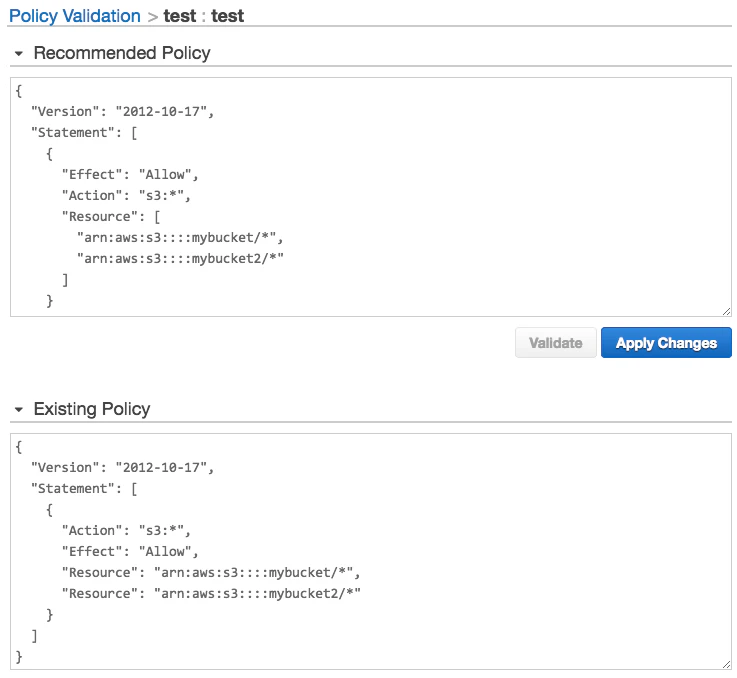Click the Existing Policy heading text
The width and height of the screenshot is (737, 678).
tap(92, 409)
